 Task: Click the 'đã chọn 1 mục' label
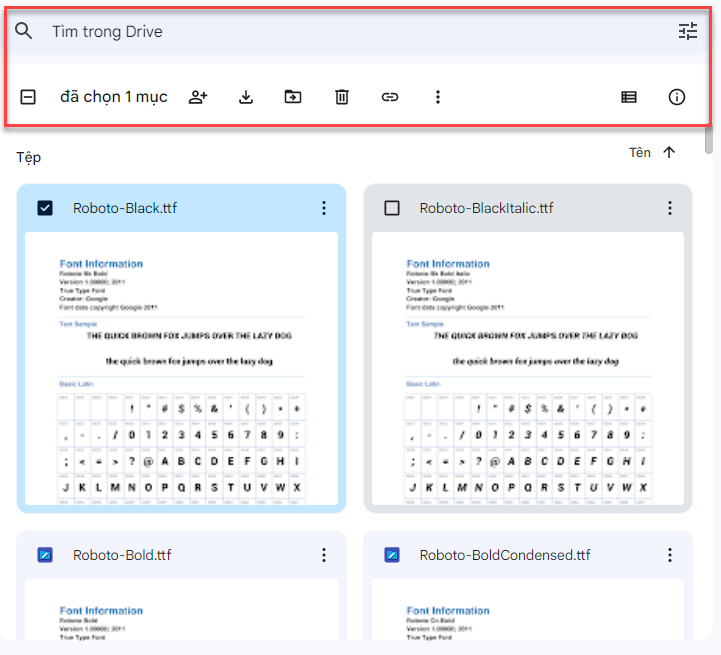click(114, 97)
